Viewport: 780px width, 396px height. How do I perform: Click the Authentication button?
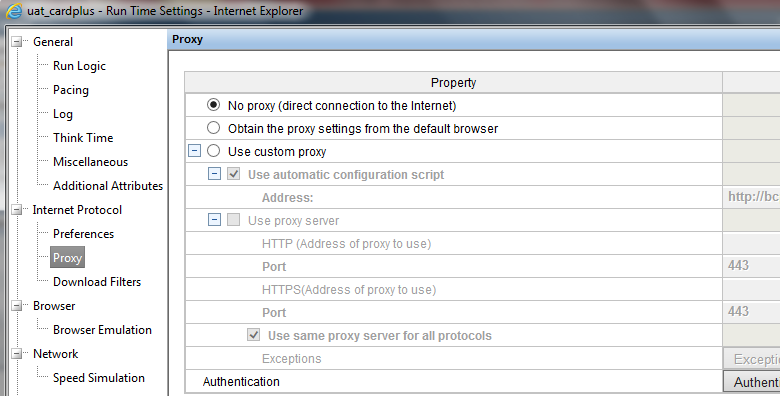[x=752, y=382]
